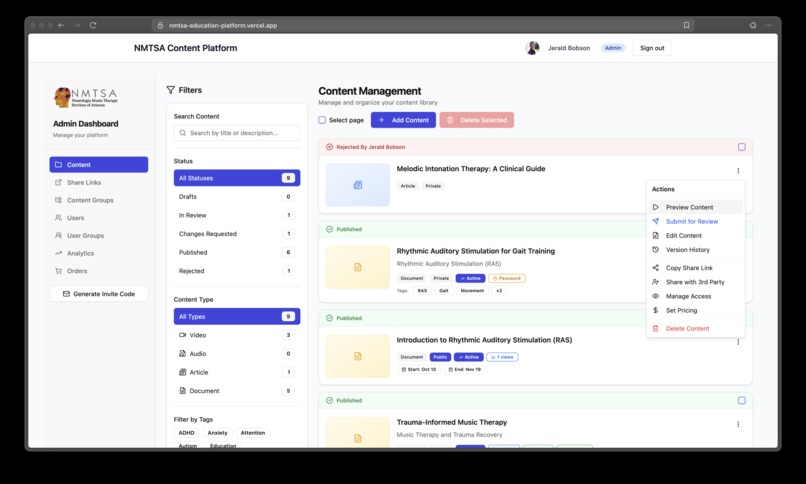Open the Content section in sidebar

(x=99, y=164)
